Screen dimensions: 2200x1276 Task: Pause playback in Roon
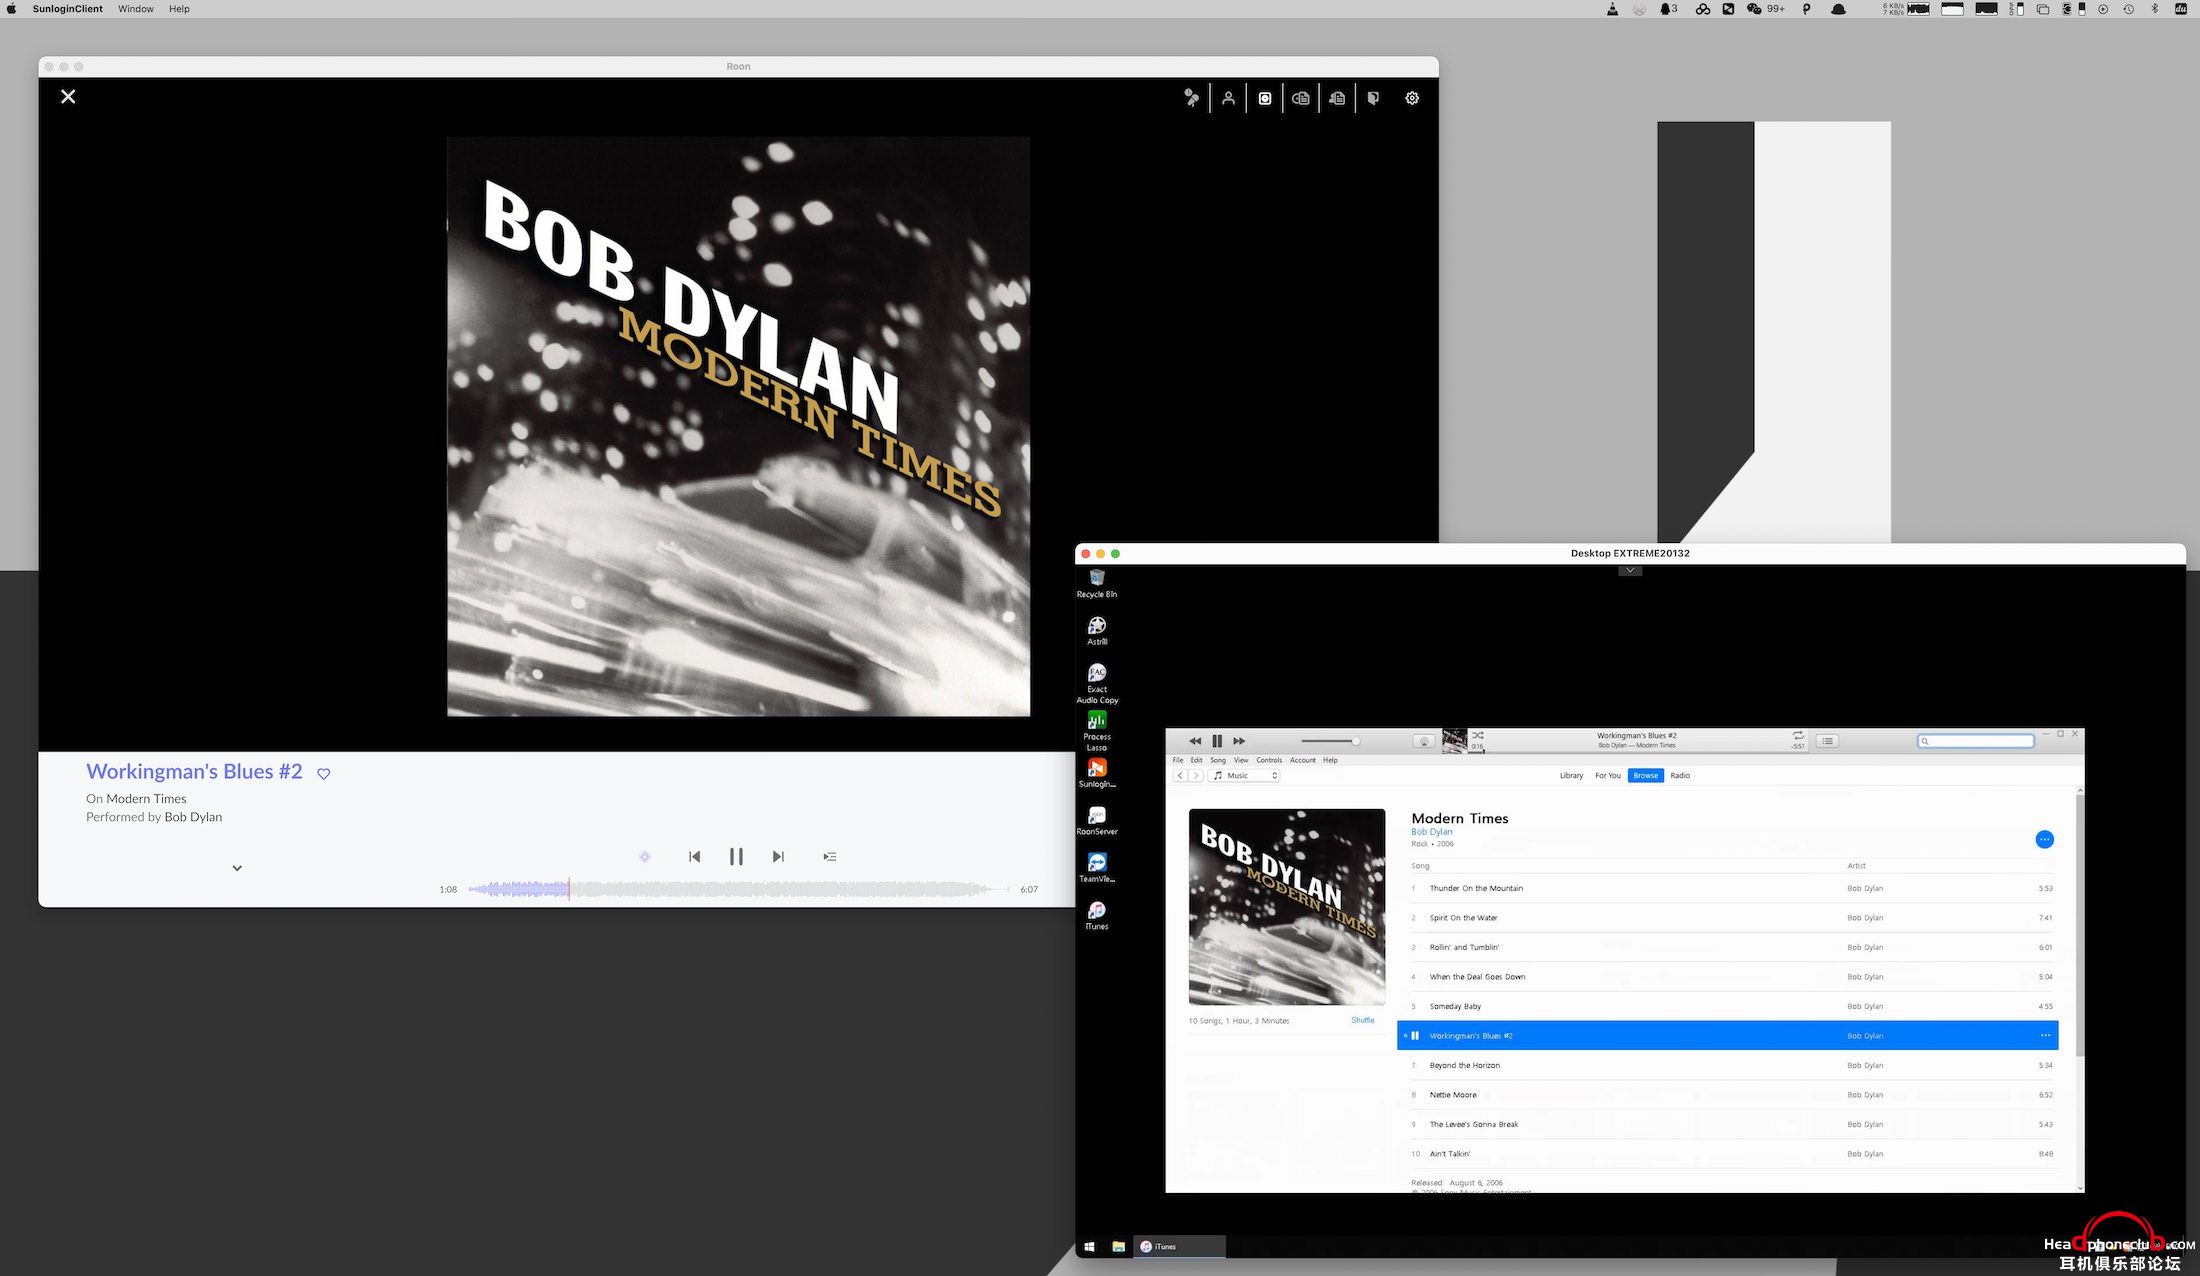pos(736,857)
